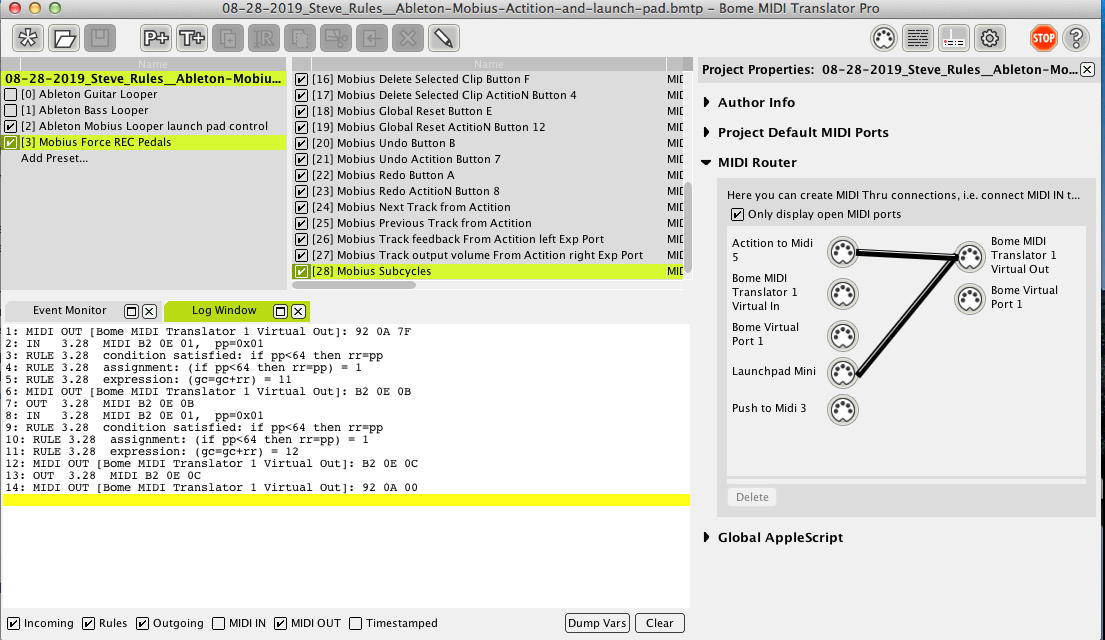The image size is (1105, 640).
Task: Click the Save floppy disk icon
Action: pos(100,38)
